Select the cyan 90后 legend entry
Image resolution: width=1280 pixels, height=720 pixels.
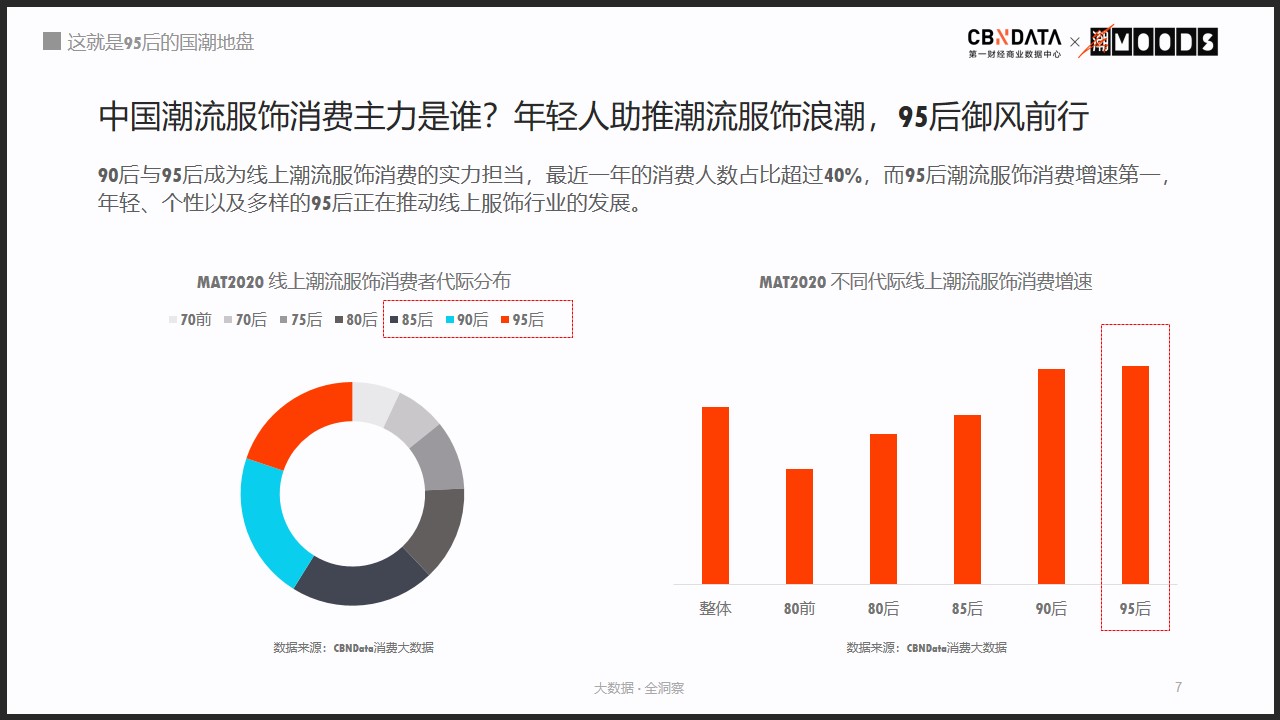[x=467, y=320]
